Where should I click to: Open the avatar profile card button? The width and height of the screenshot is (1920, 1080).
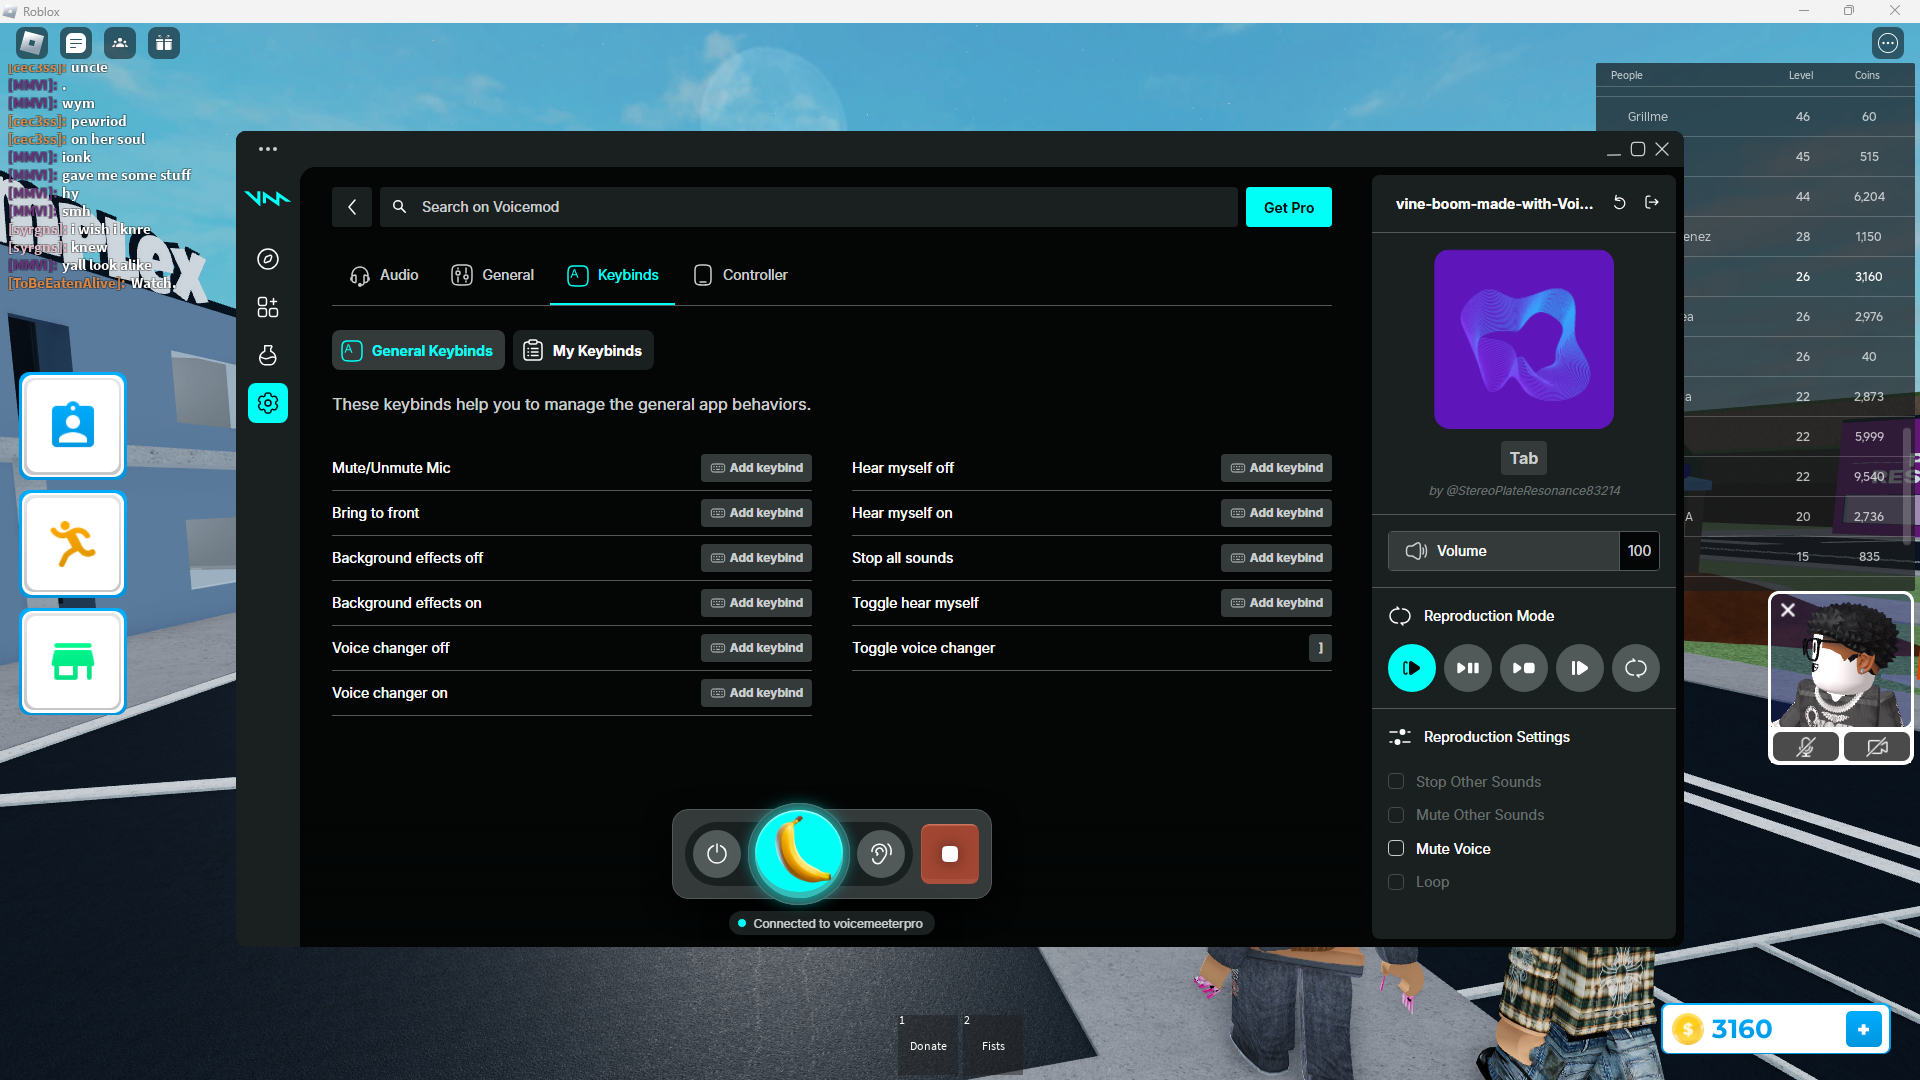pyautogui.click(x=73, y=426)
